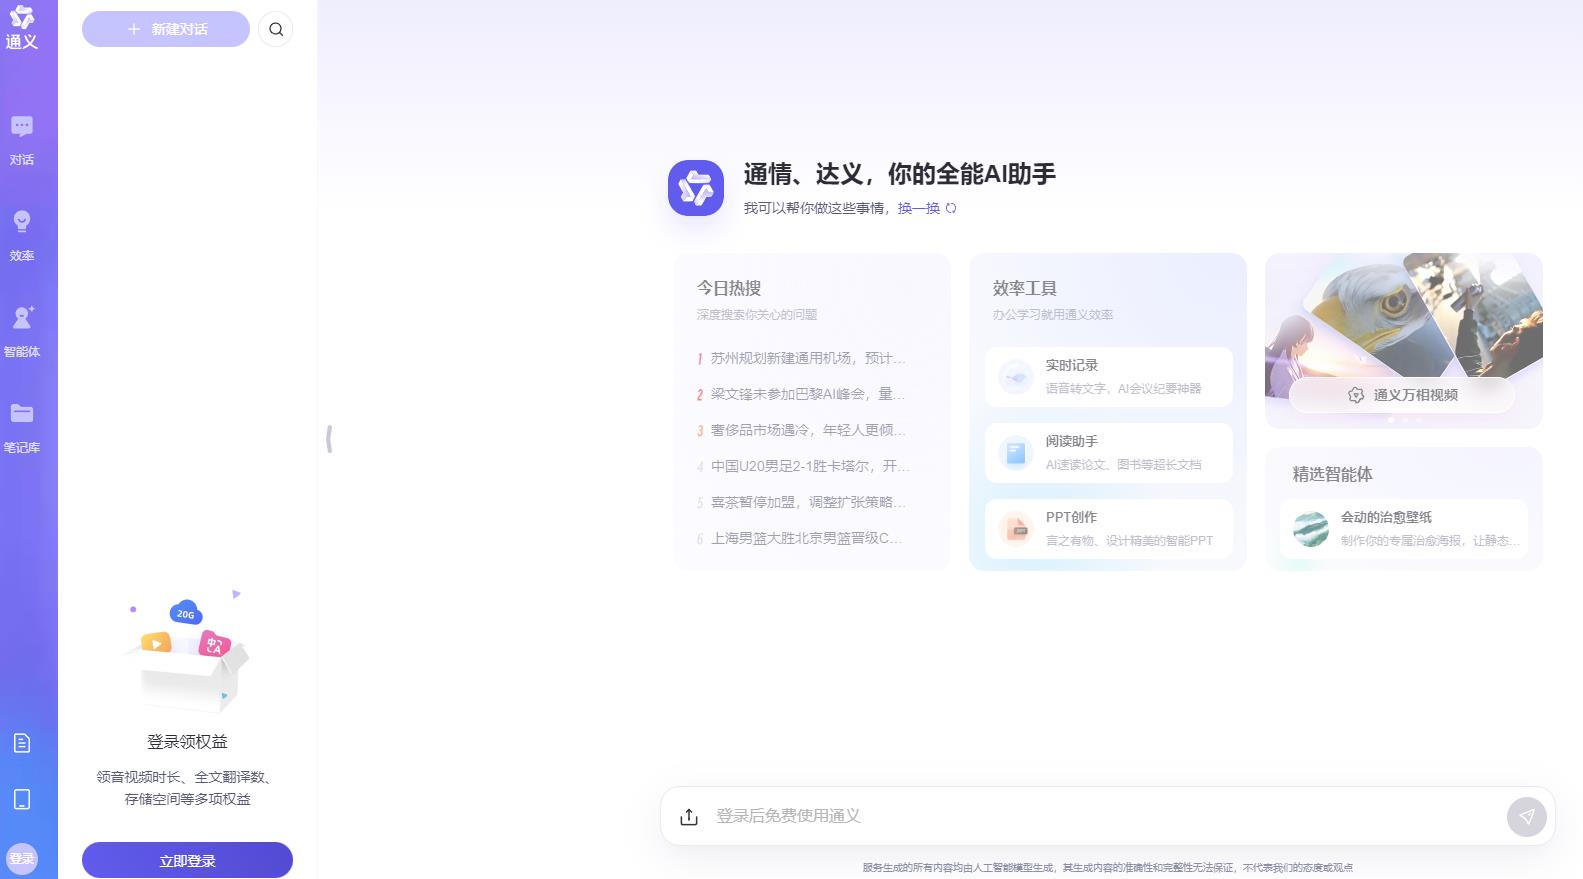Click the upload icon in input box
The height and width of the screenshot is (879, 1583).
689,817
